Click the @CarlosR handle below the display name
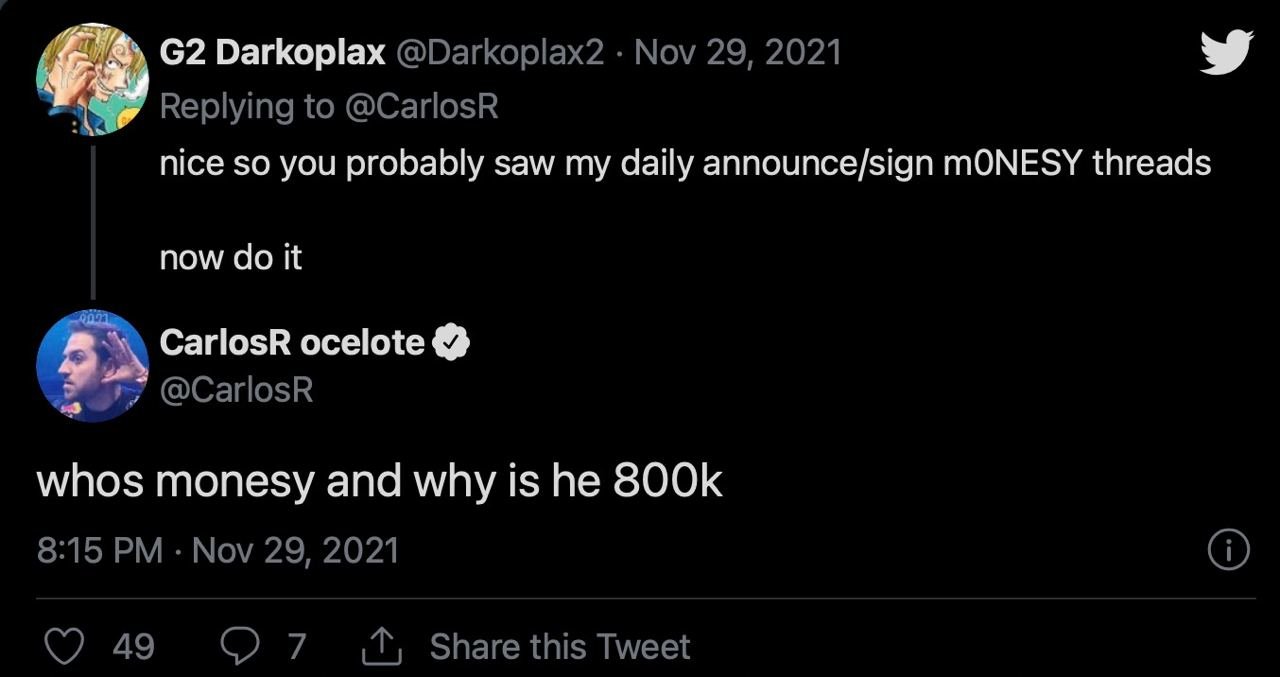Screen dimensions: 1280x677 click(x=236, y=389)
